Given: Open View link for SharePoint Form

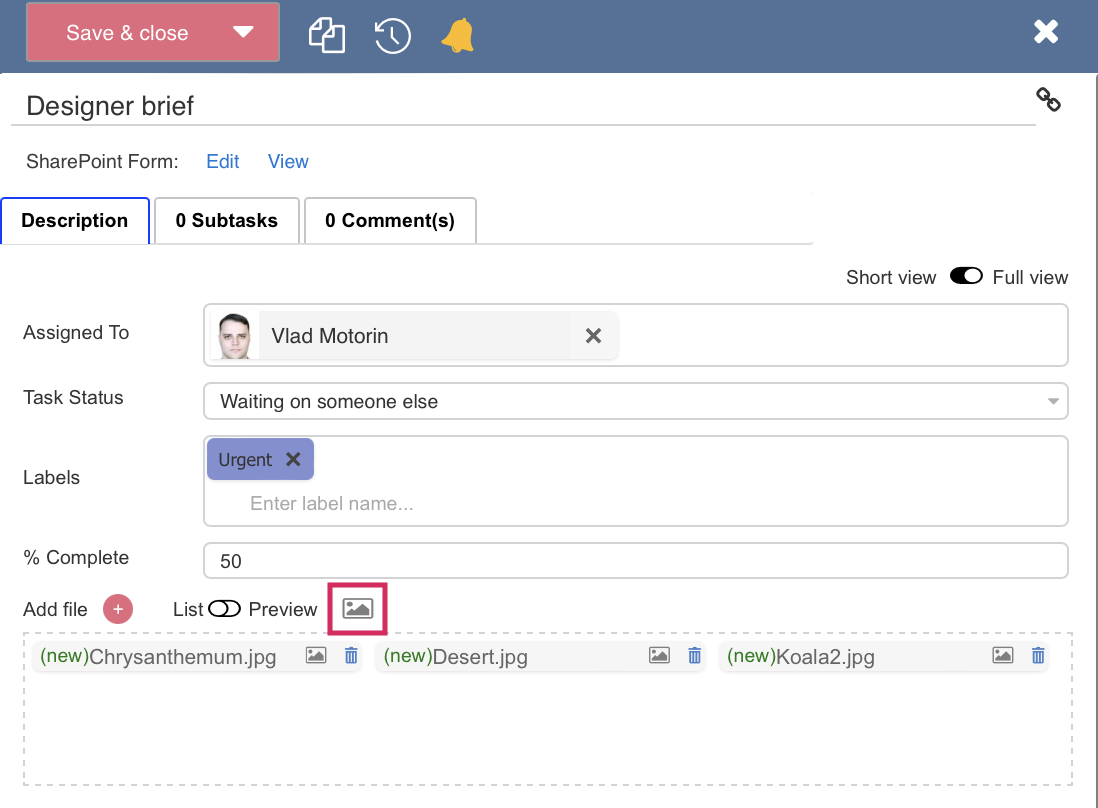Looking at the screenshot, I should (x=288, y=161).
